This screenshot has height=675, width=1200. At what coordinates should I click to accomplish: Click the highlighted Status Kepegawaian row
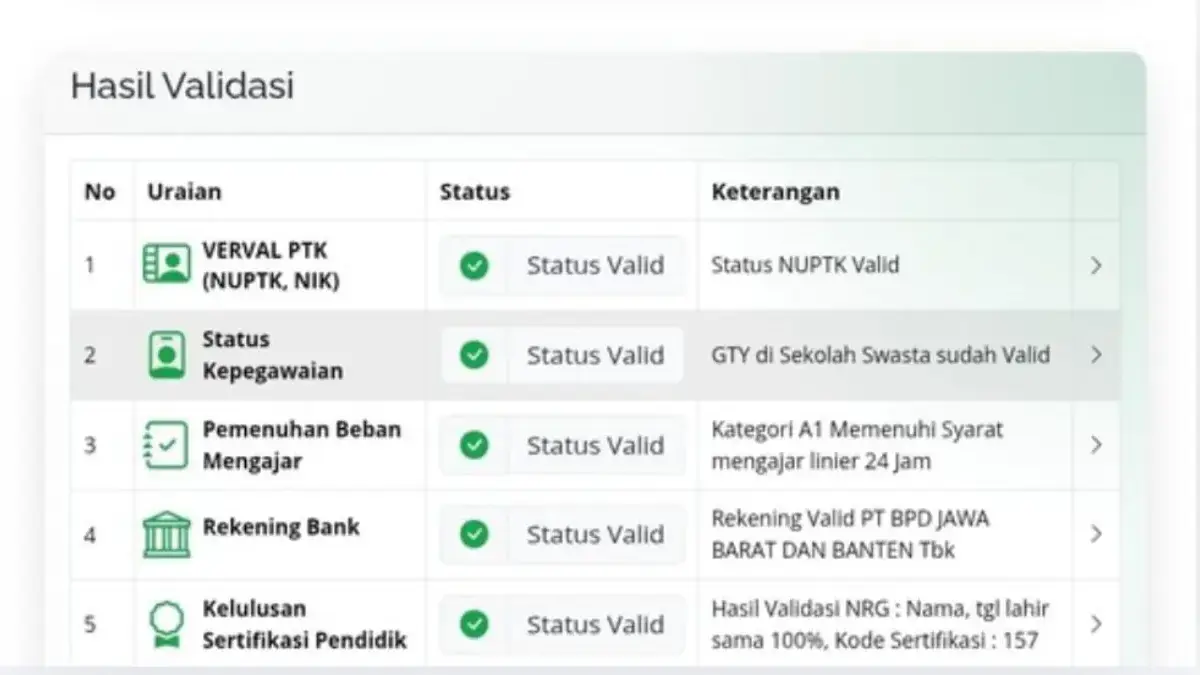point(600,355)
